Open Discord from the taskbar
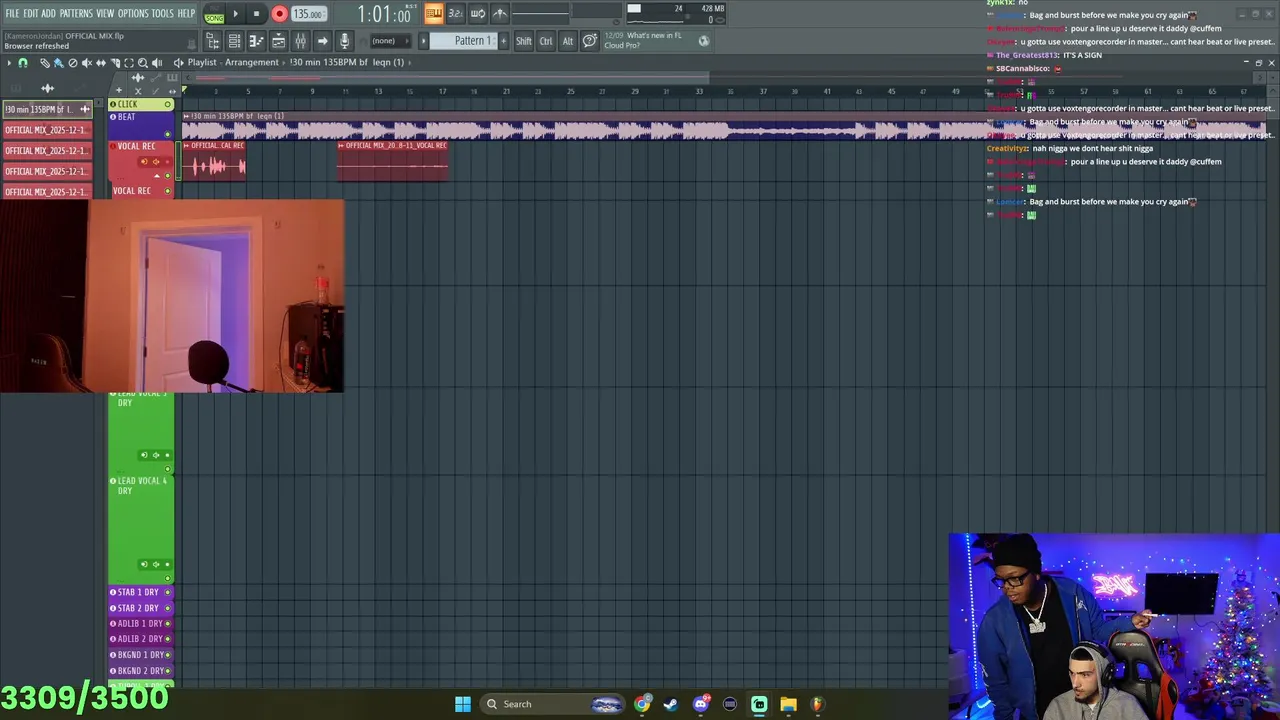This screenshot has height=720, width=1280. point(700,704)
